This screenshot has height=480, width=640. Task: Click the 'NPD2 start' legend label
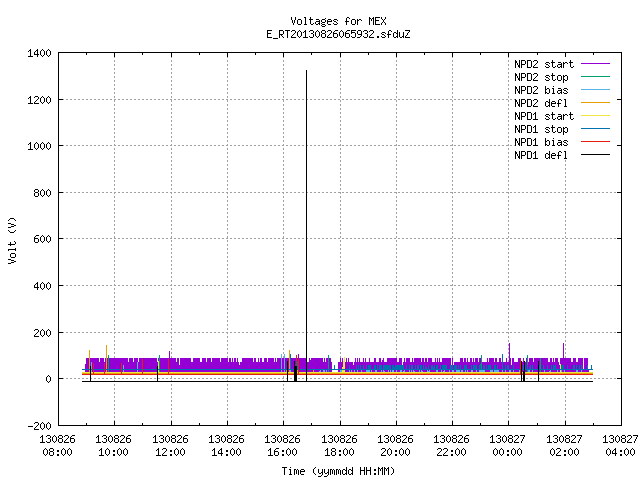click(544, 64)
